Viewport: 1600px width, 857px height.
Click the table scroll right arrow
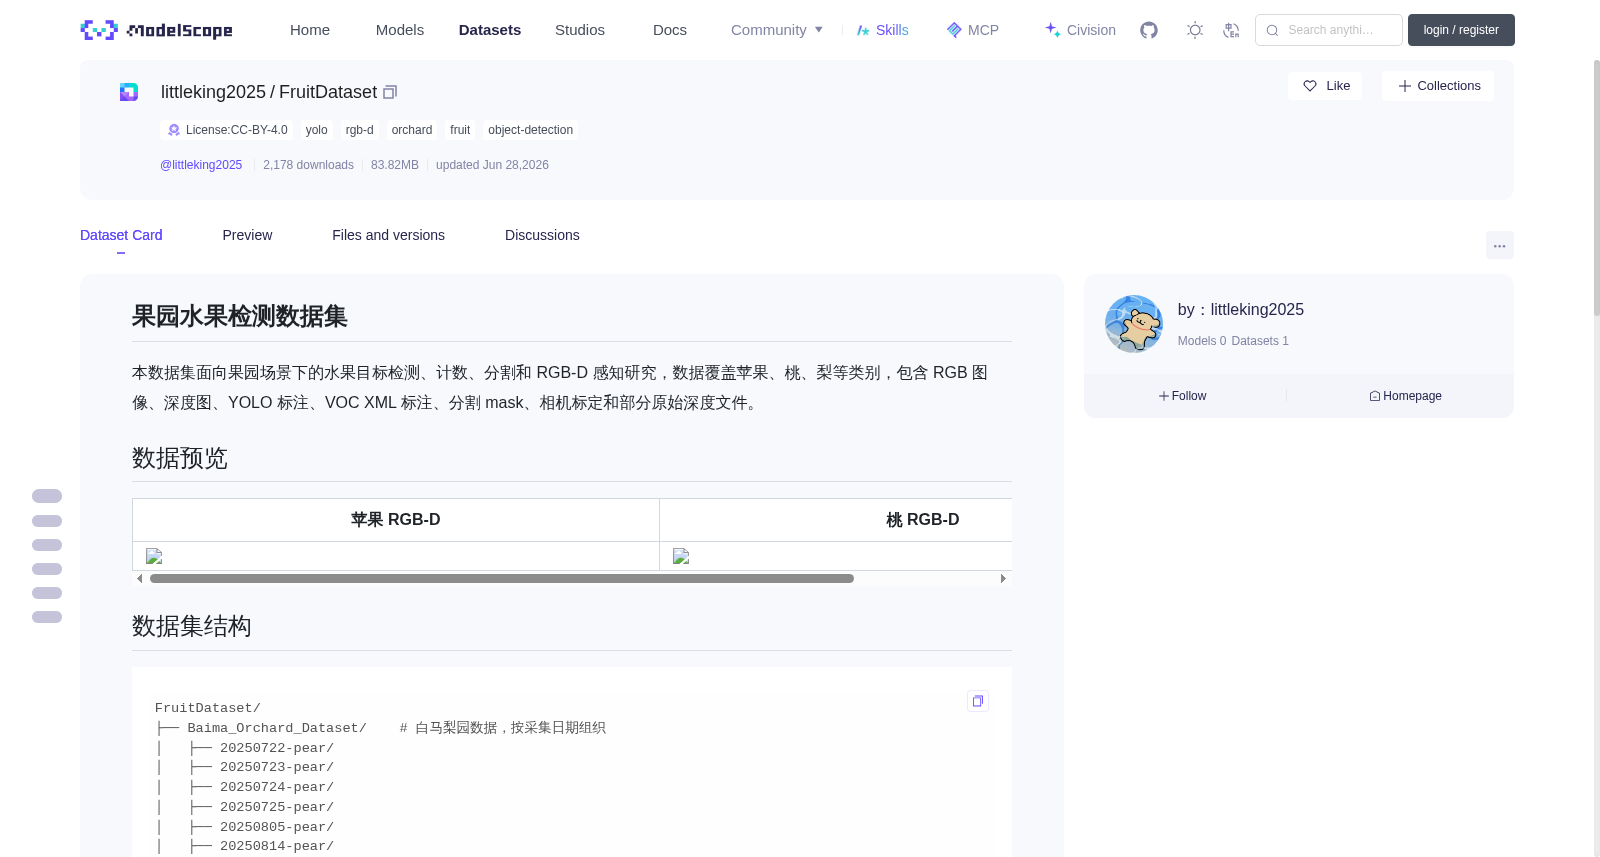[1003, 578]
